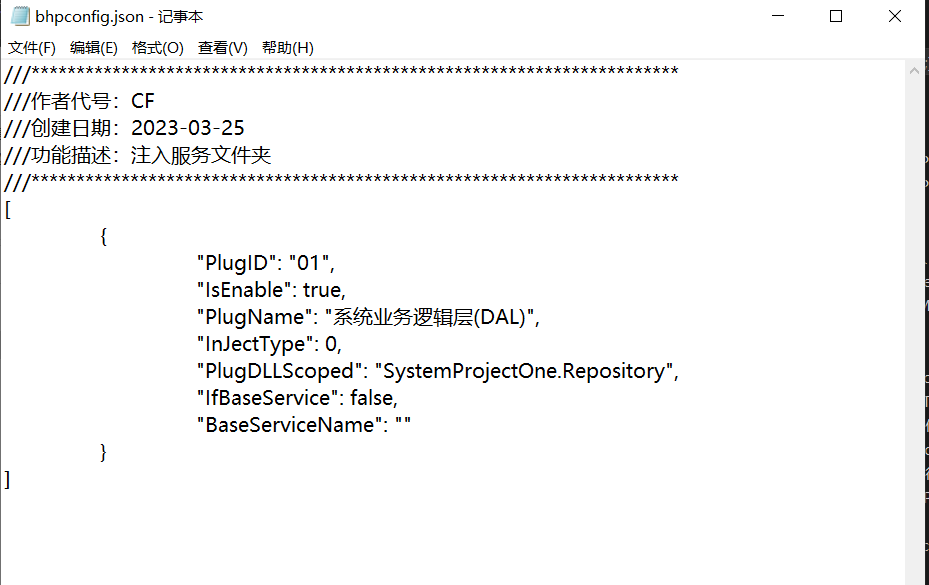The image size is (929, 585).
Task: Open the 文件(F) menu
Action: (x=32, y=47)
